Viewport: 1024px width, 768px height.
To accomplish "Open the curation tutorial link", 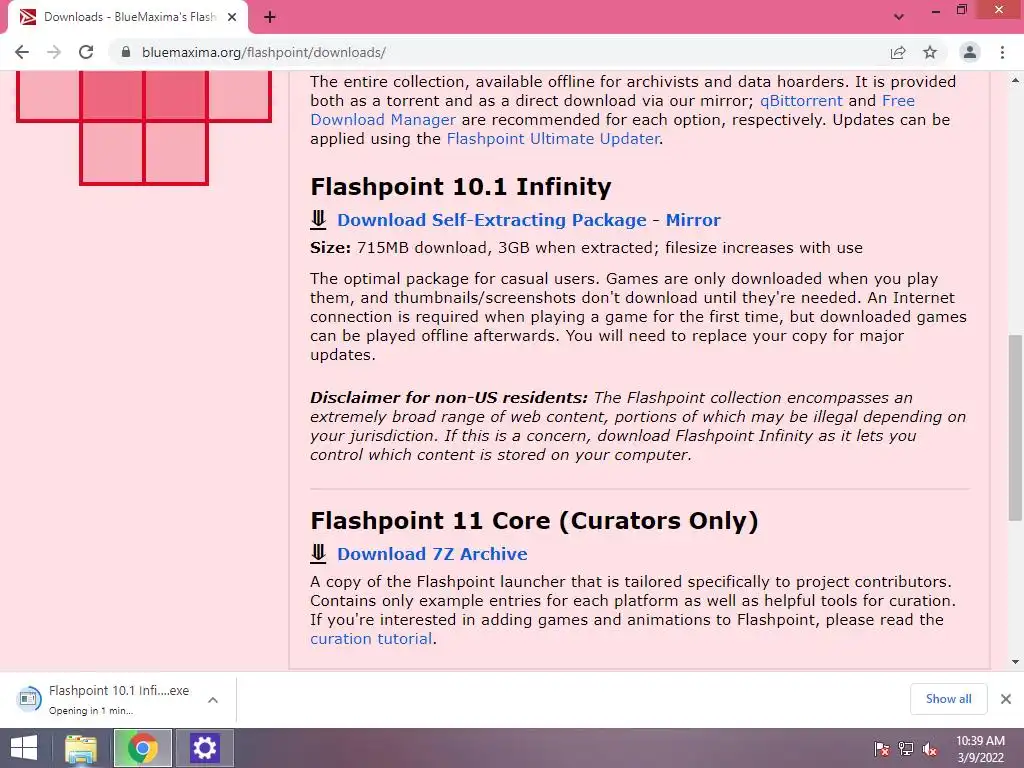I will tap(371, 639).
